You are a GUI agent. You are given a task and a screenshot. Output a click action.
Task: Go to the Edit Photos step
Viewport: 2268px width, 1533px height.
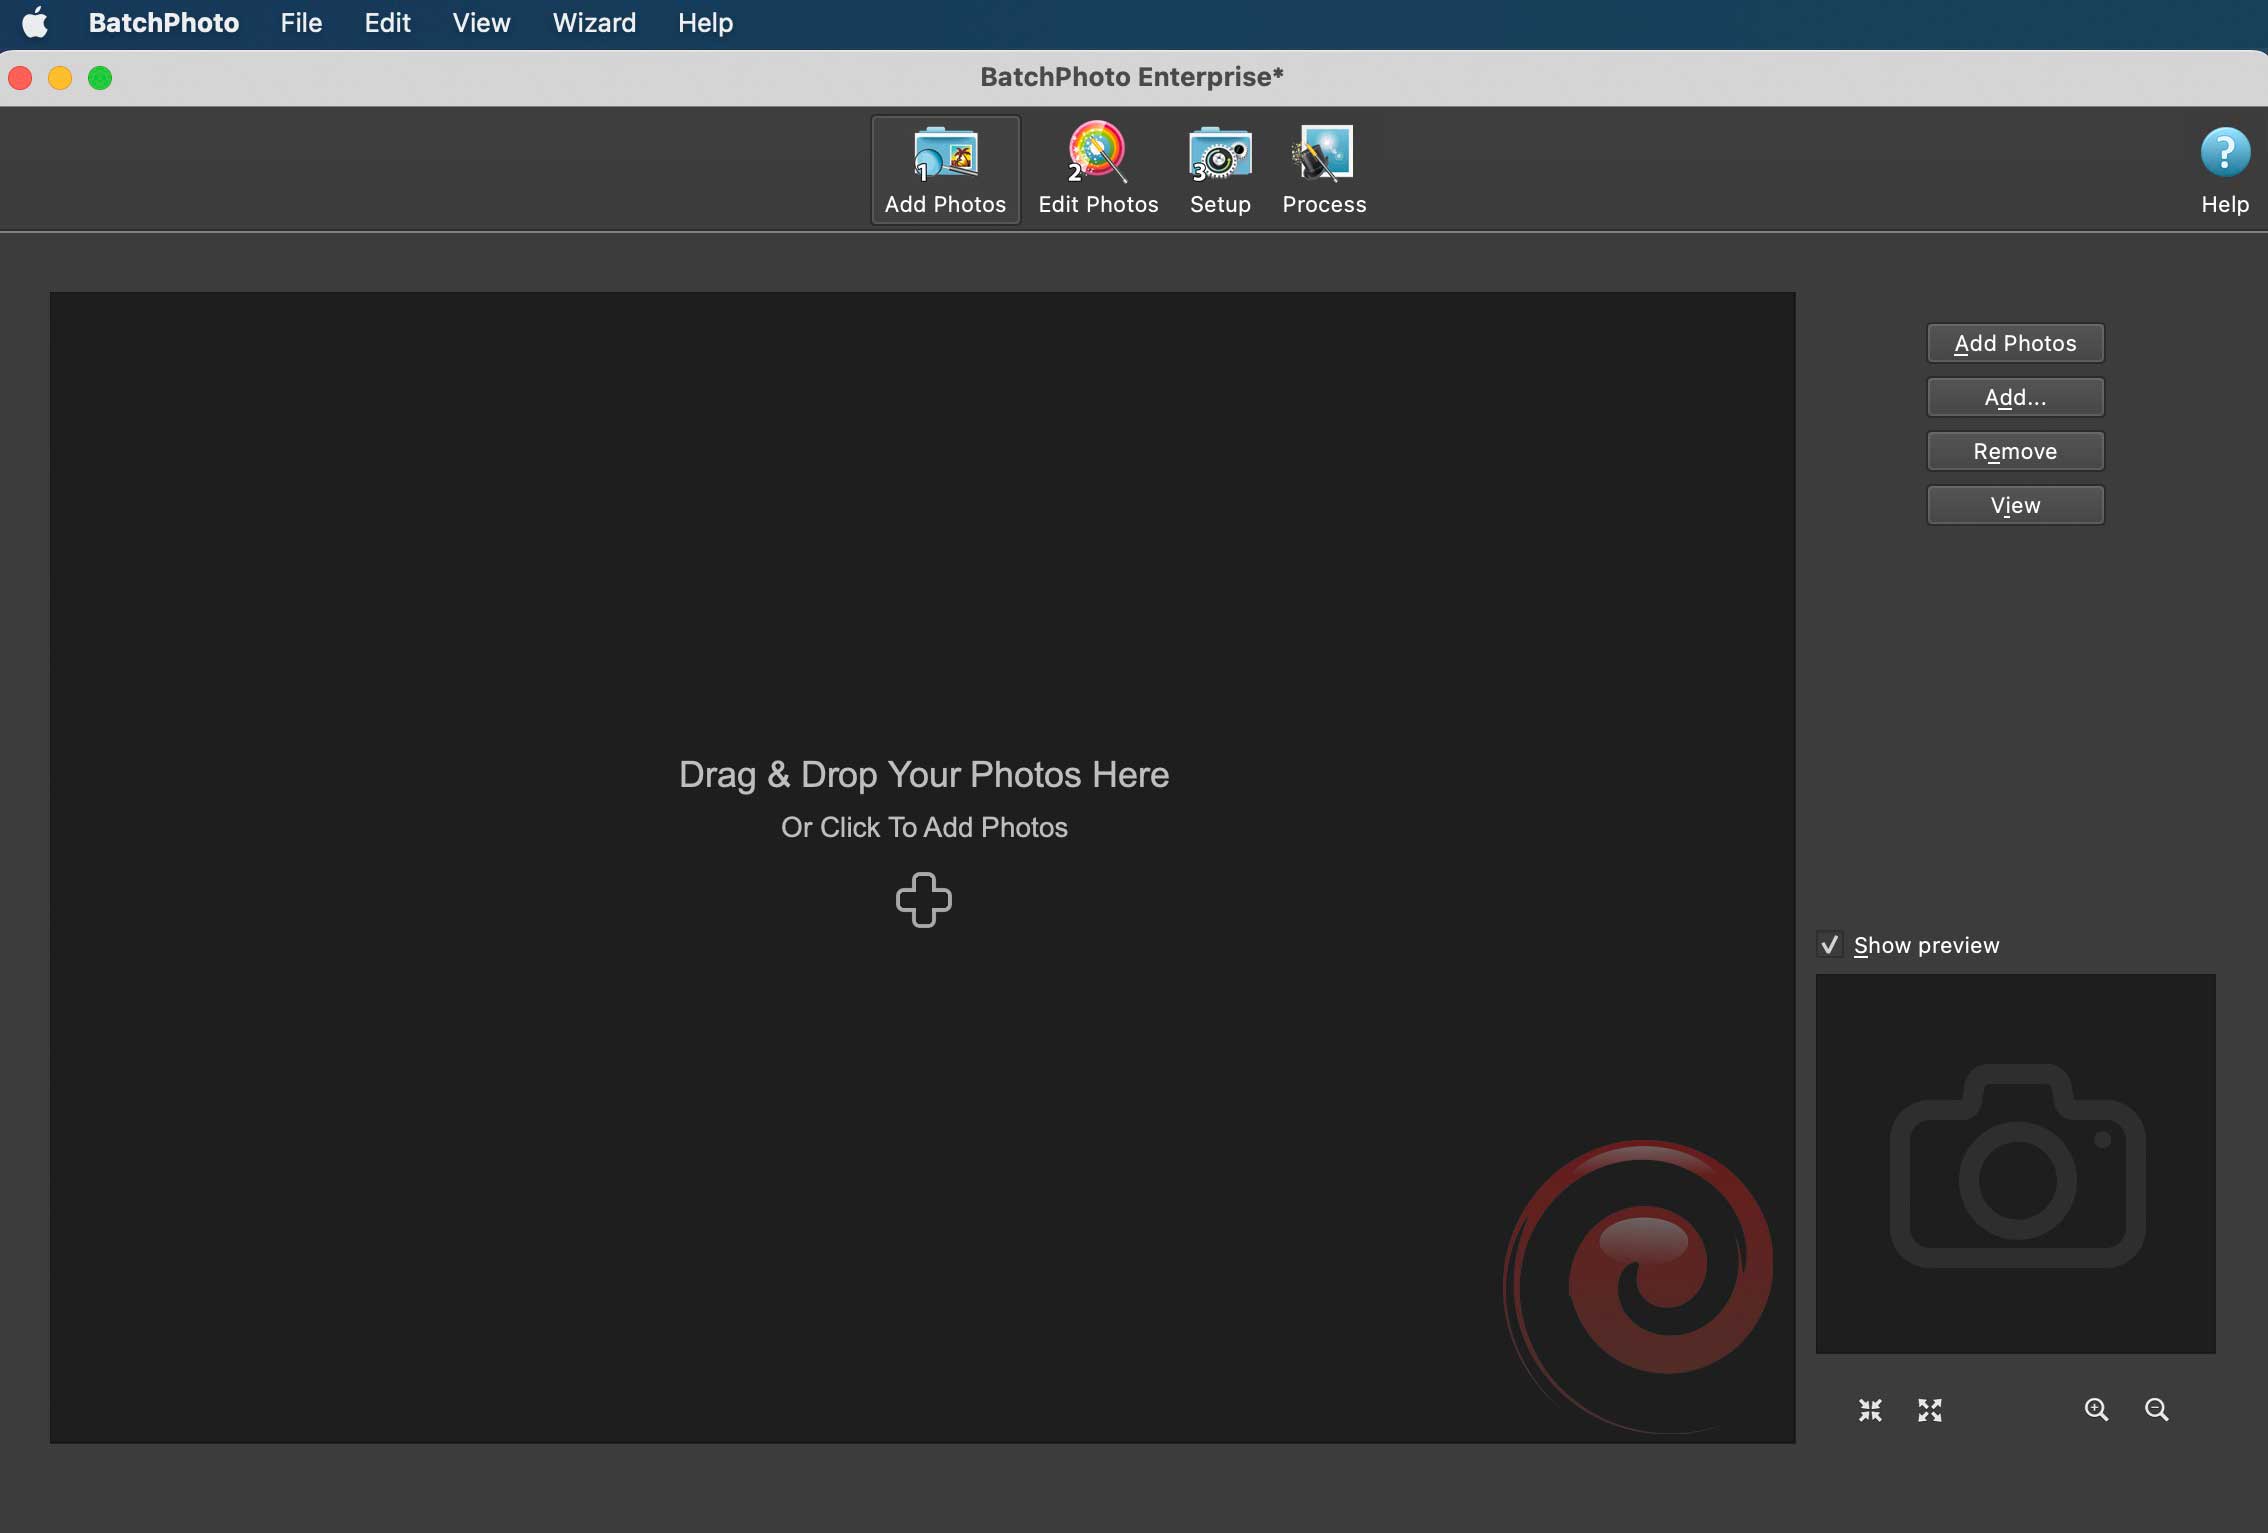tap(1098, 170)
